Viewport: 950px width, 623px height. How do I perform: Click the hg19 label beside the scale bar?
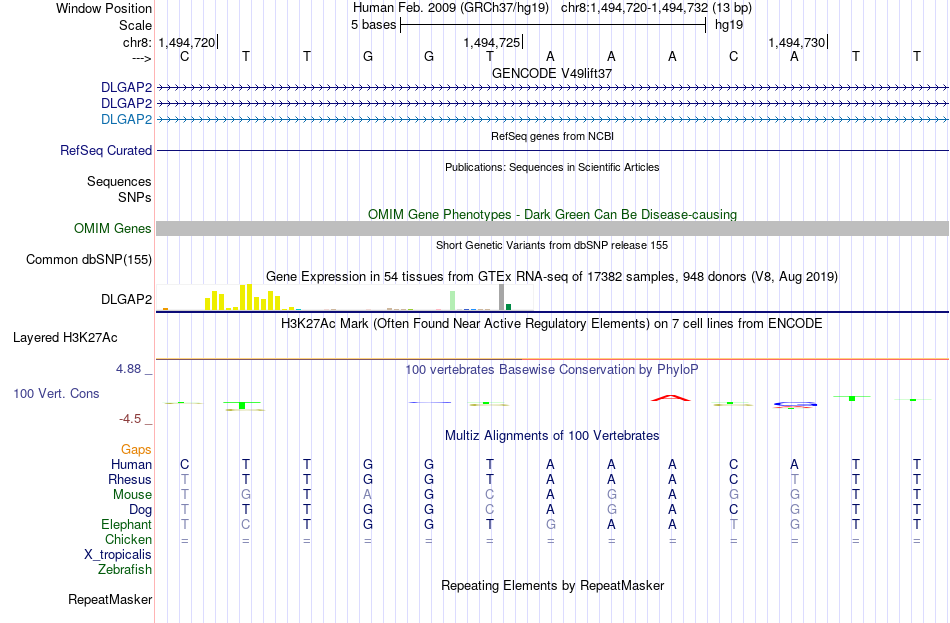click(x=729, y=25)
